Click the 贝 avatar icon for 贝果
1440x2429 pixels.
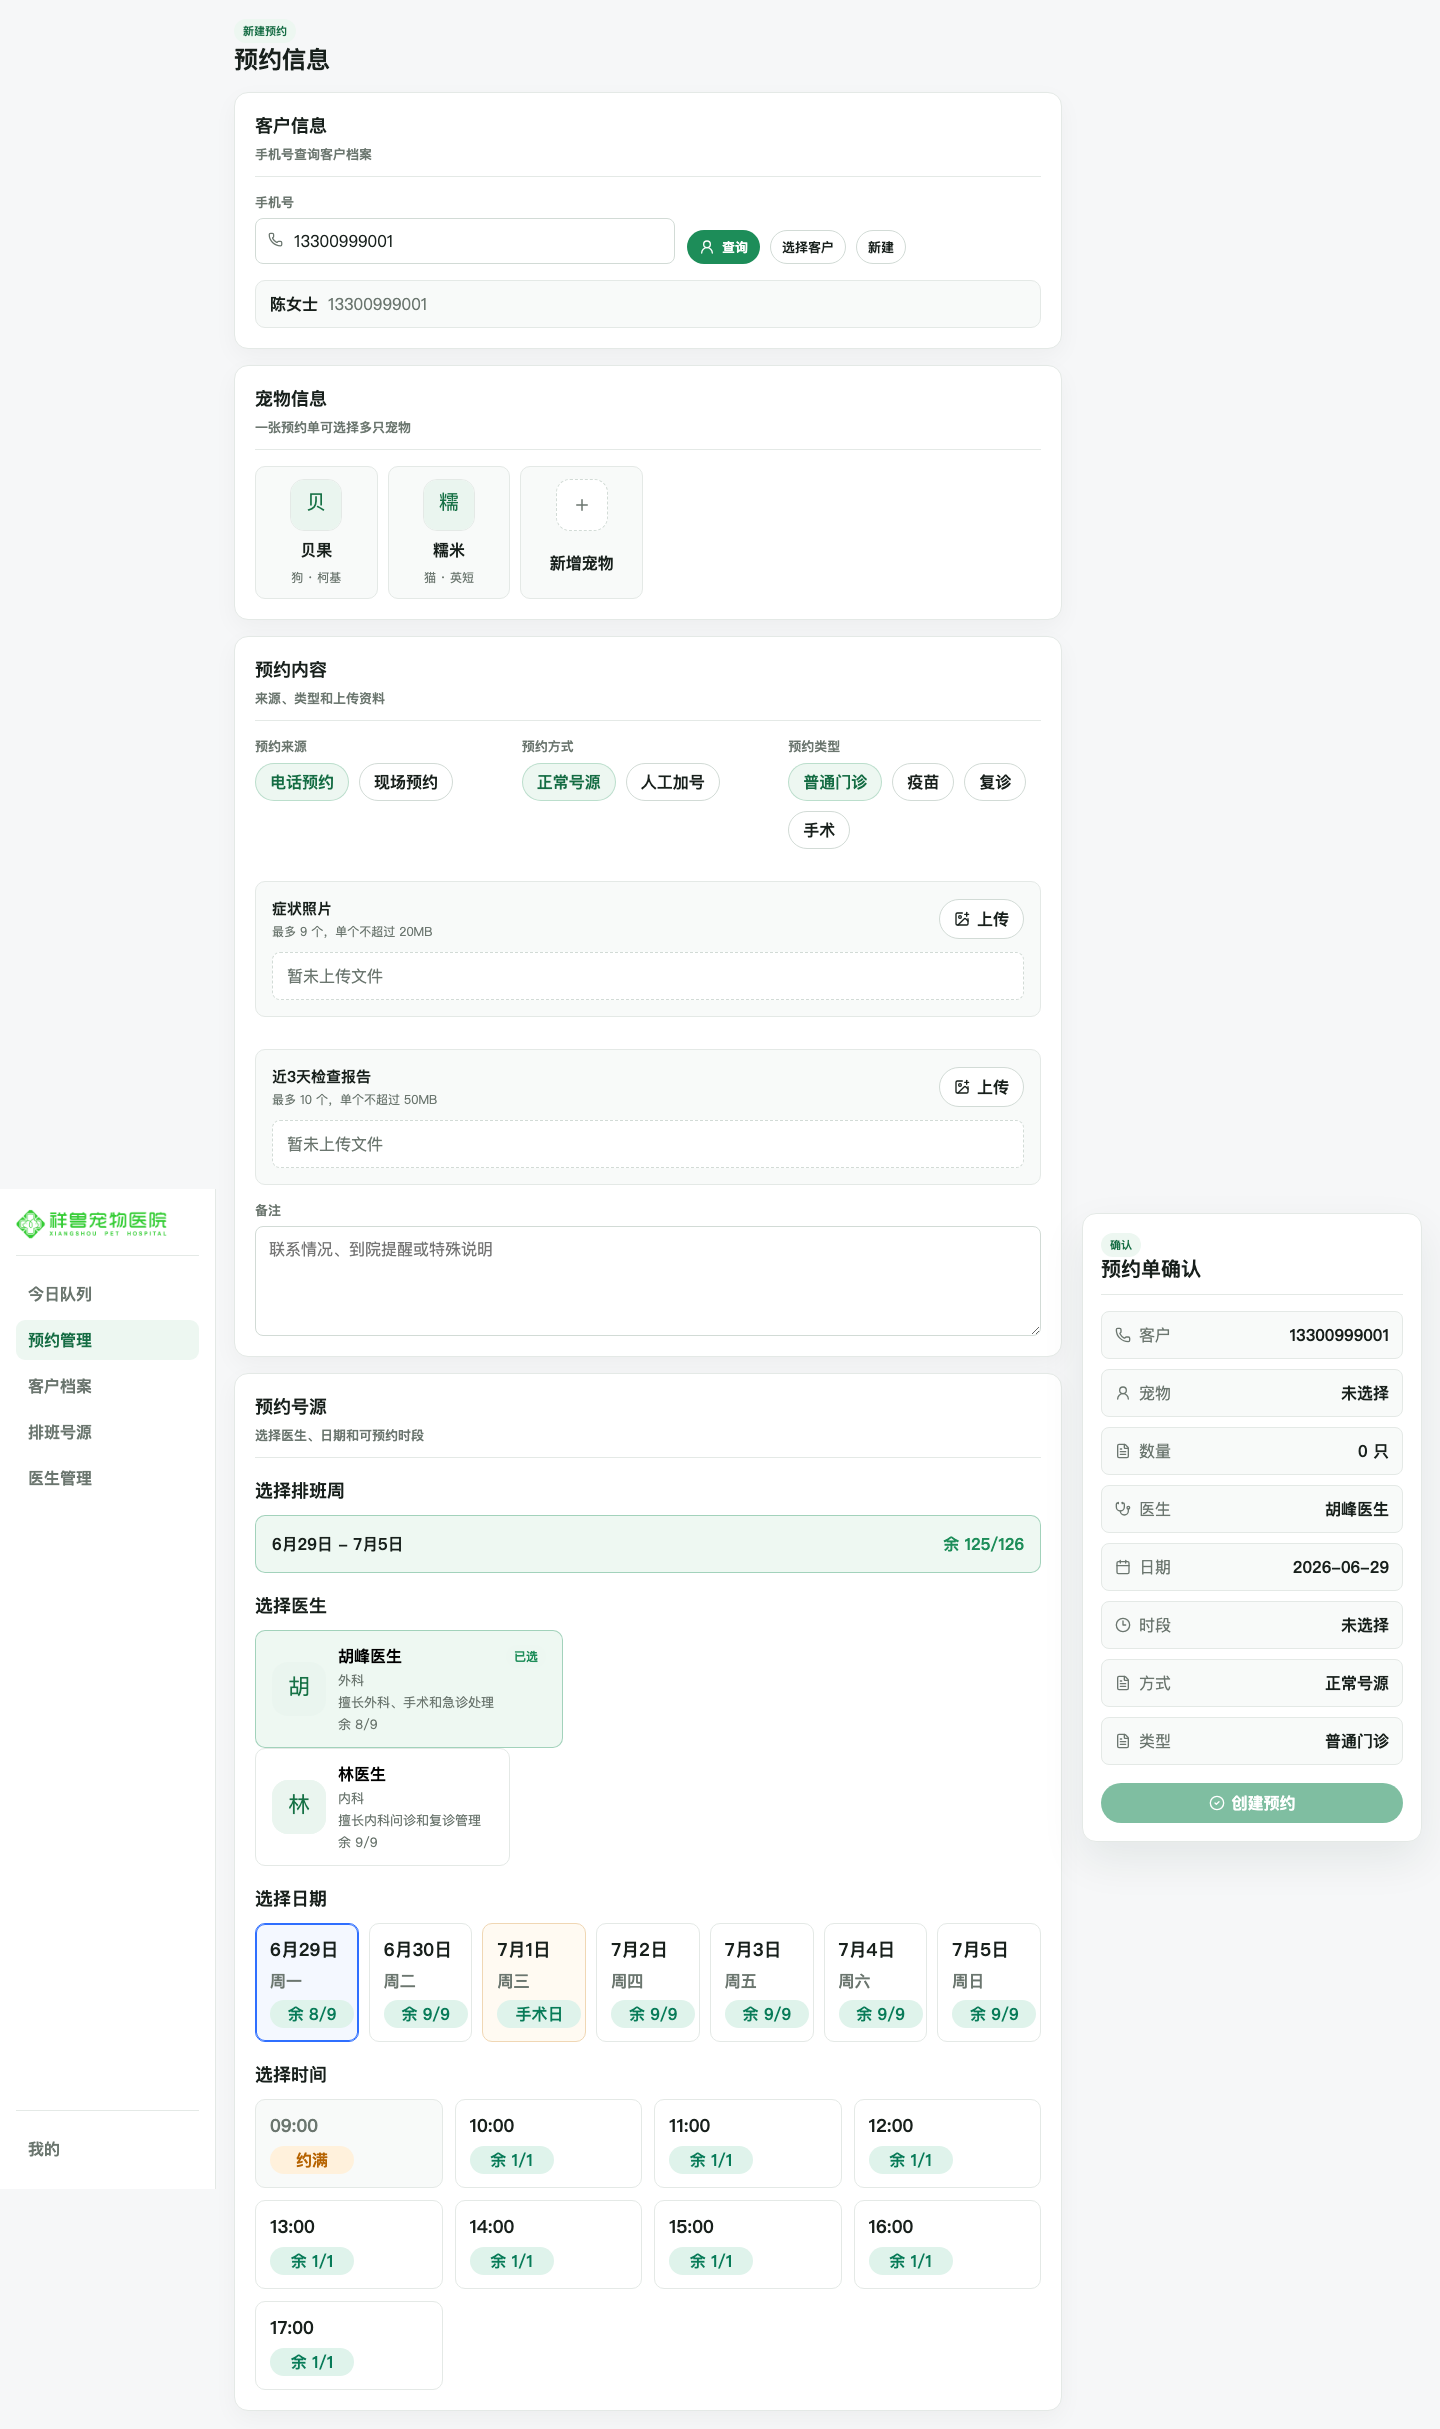click(x=316, y=504)
